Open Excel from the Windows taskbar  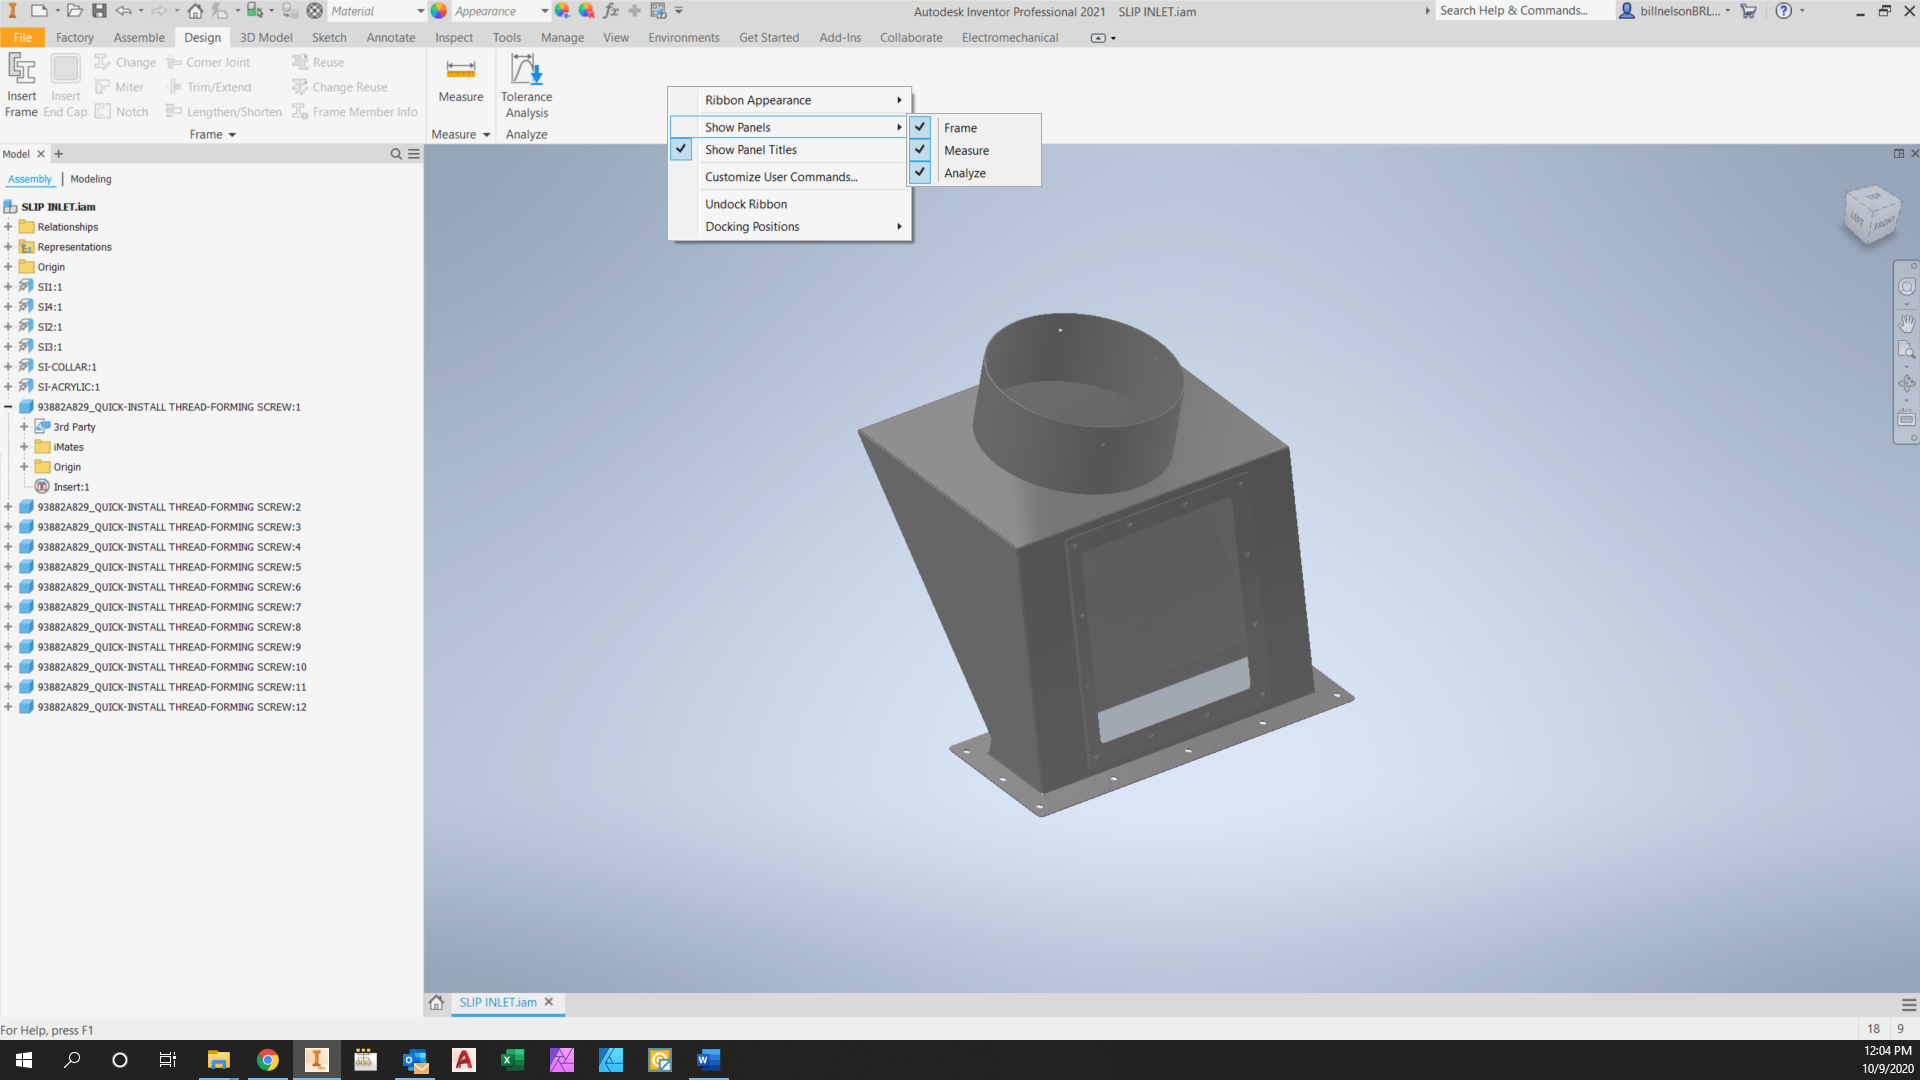(x=512, y=1060)
